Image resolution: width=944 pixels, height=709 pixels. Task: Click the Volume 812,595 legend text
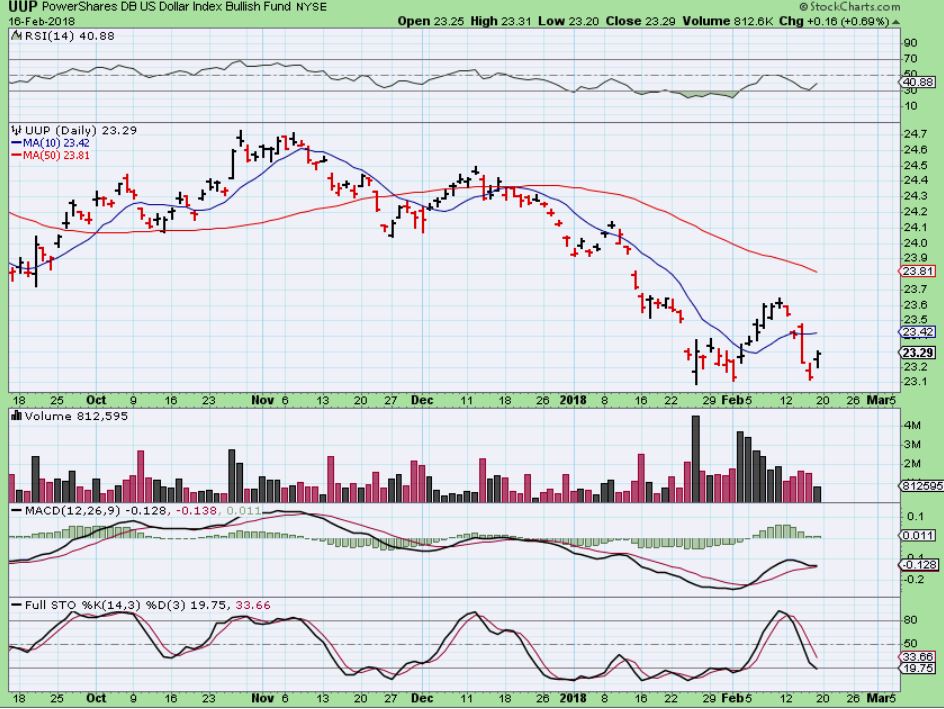pyautogui.click(x=76, y=416)
